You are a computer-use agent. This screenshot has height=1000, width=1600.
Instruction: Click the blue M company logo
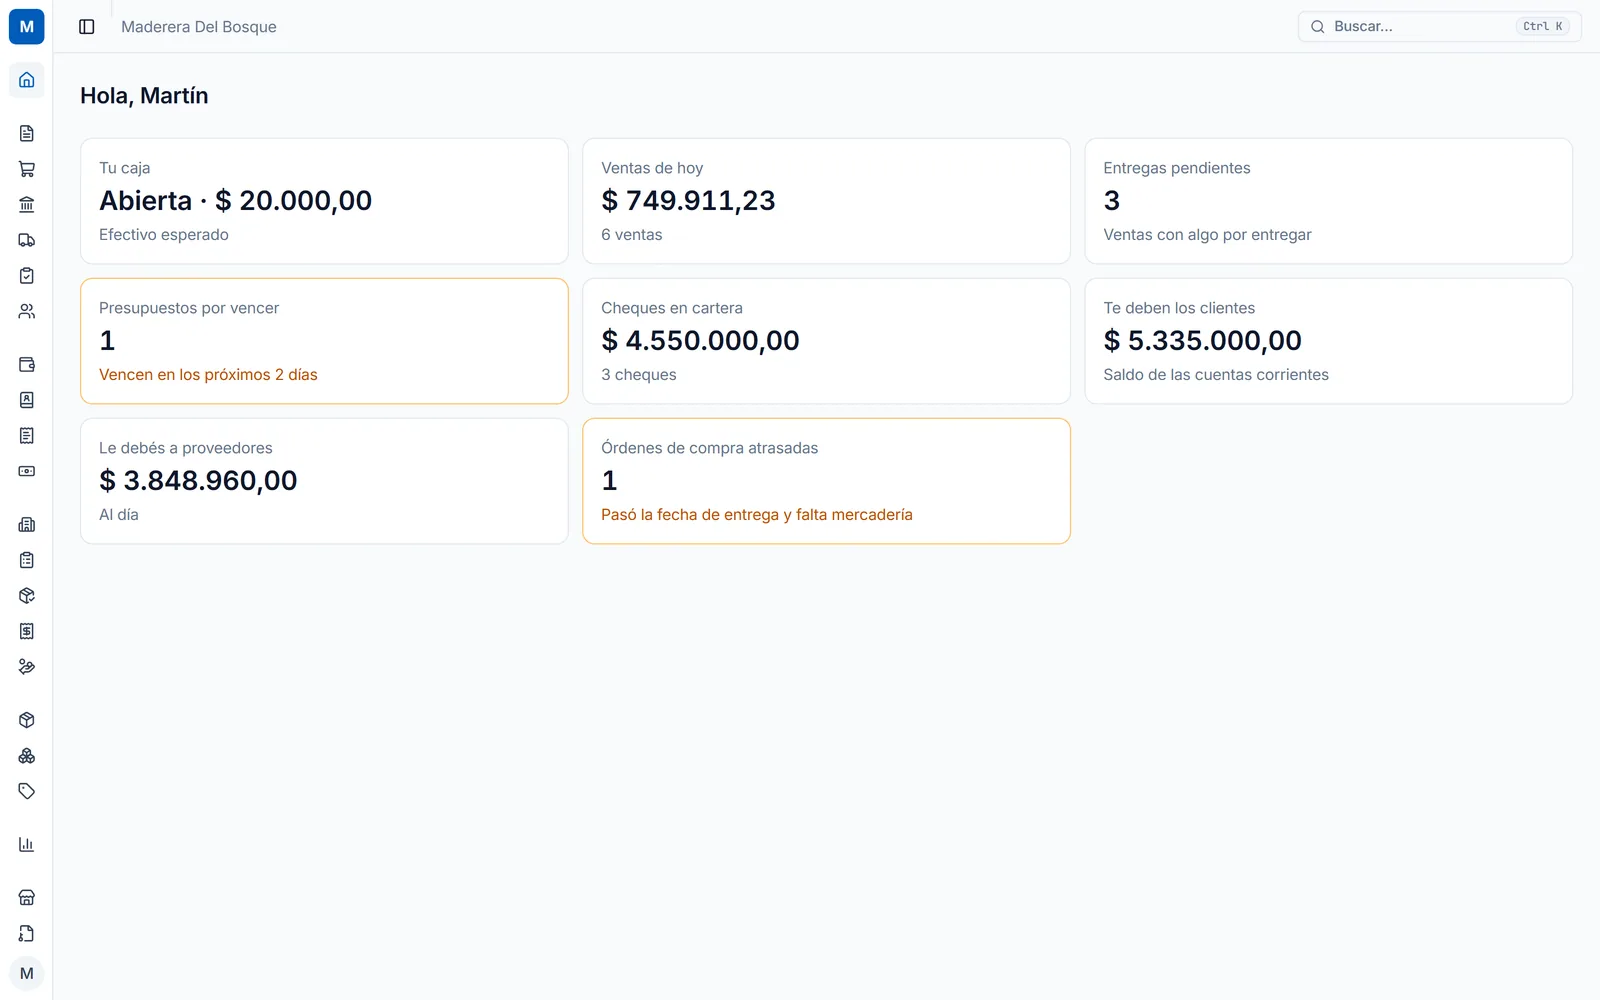pos(27,27)
